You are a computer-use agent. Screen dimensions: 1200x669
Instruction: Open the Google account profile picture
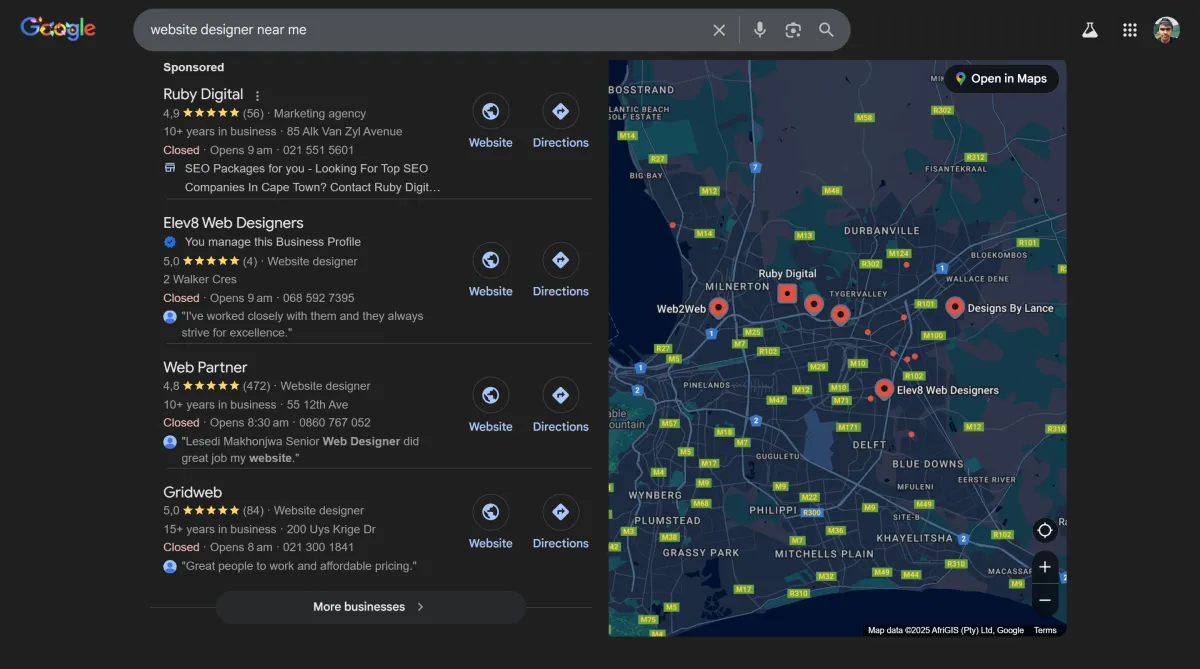point(1167,30)
